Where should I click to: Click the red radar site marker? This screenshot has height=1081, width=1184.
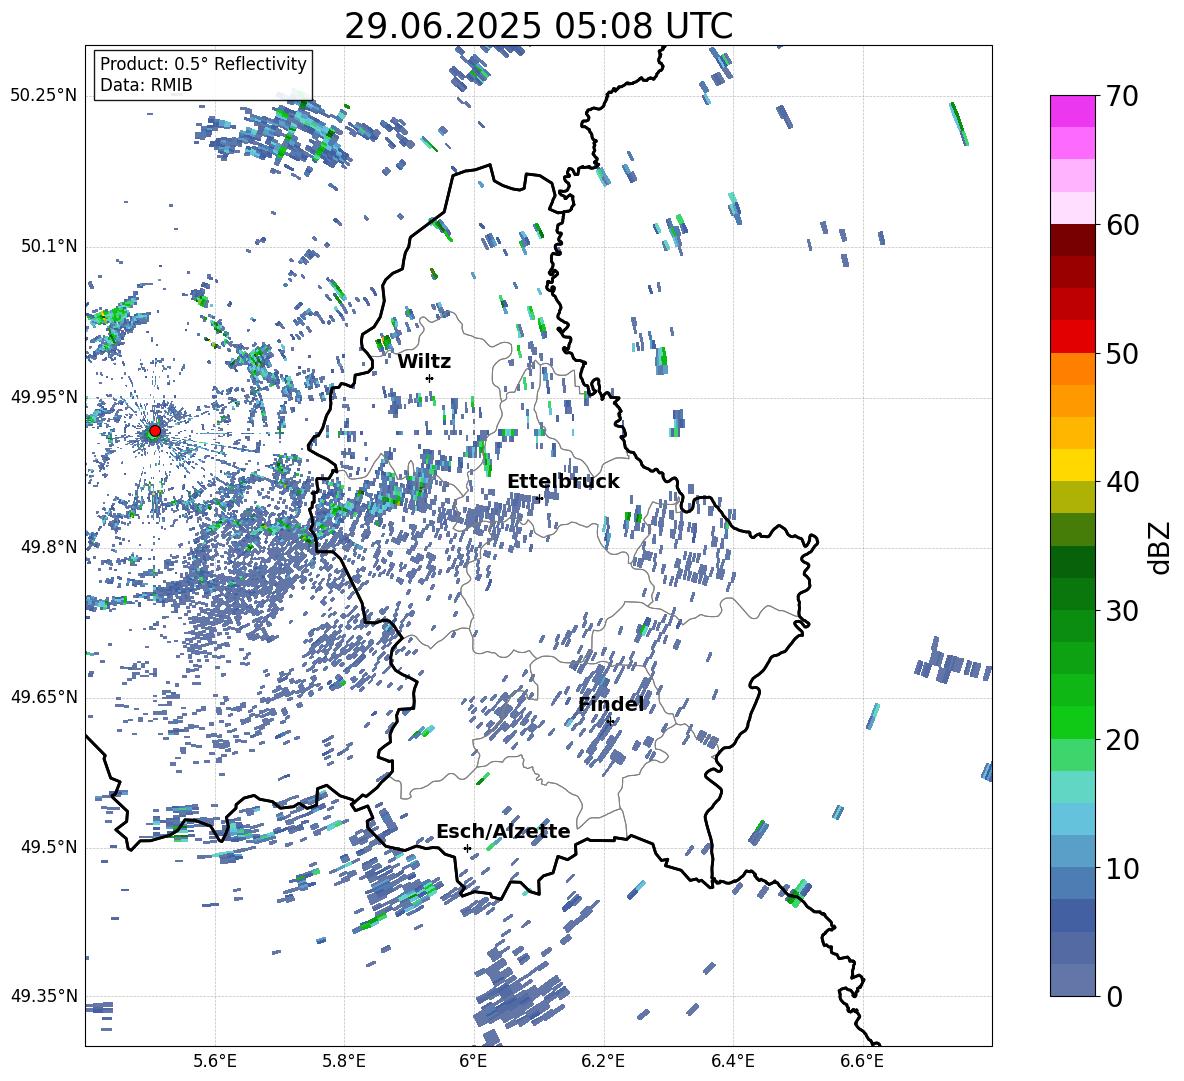tap(155, 431)
